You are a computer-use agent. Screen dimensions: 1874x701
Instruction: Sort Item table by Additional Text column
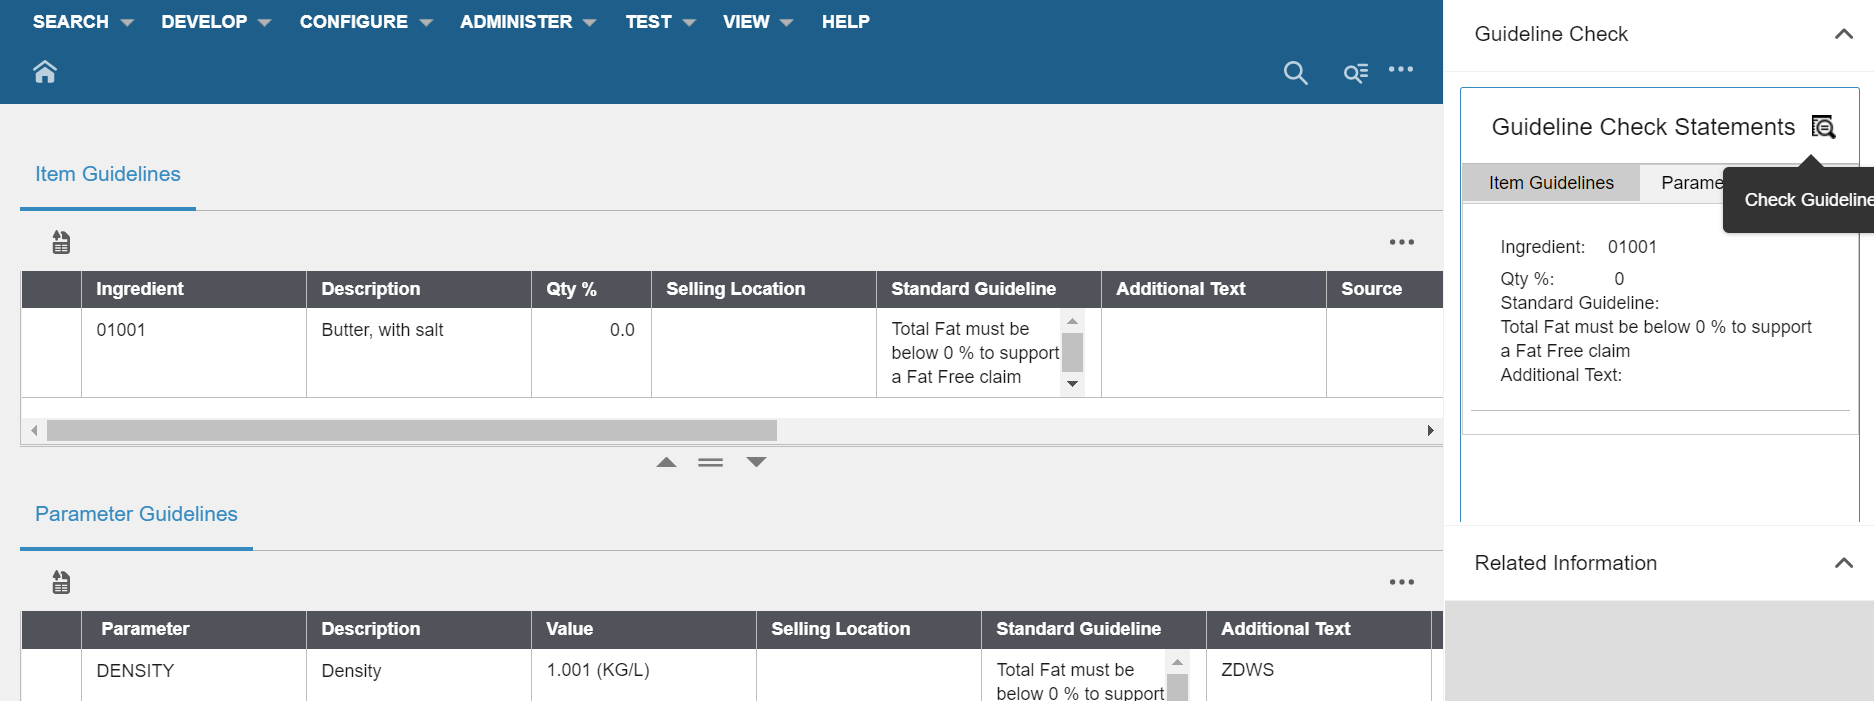(1214, 289)
